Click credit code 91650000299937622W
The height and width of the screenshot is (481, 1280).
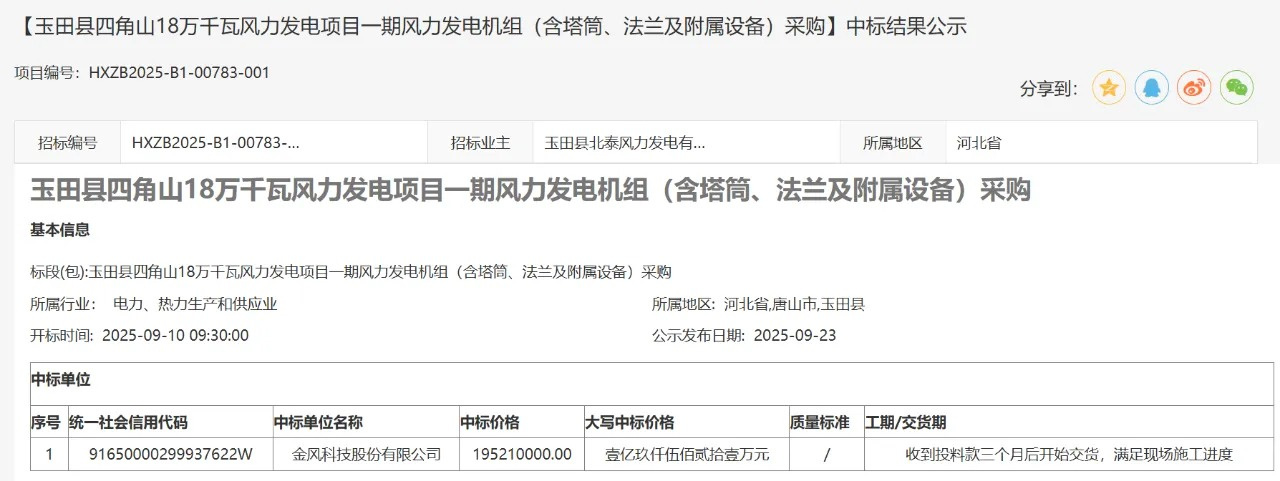point(171,454)
